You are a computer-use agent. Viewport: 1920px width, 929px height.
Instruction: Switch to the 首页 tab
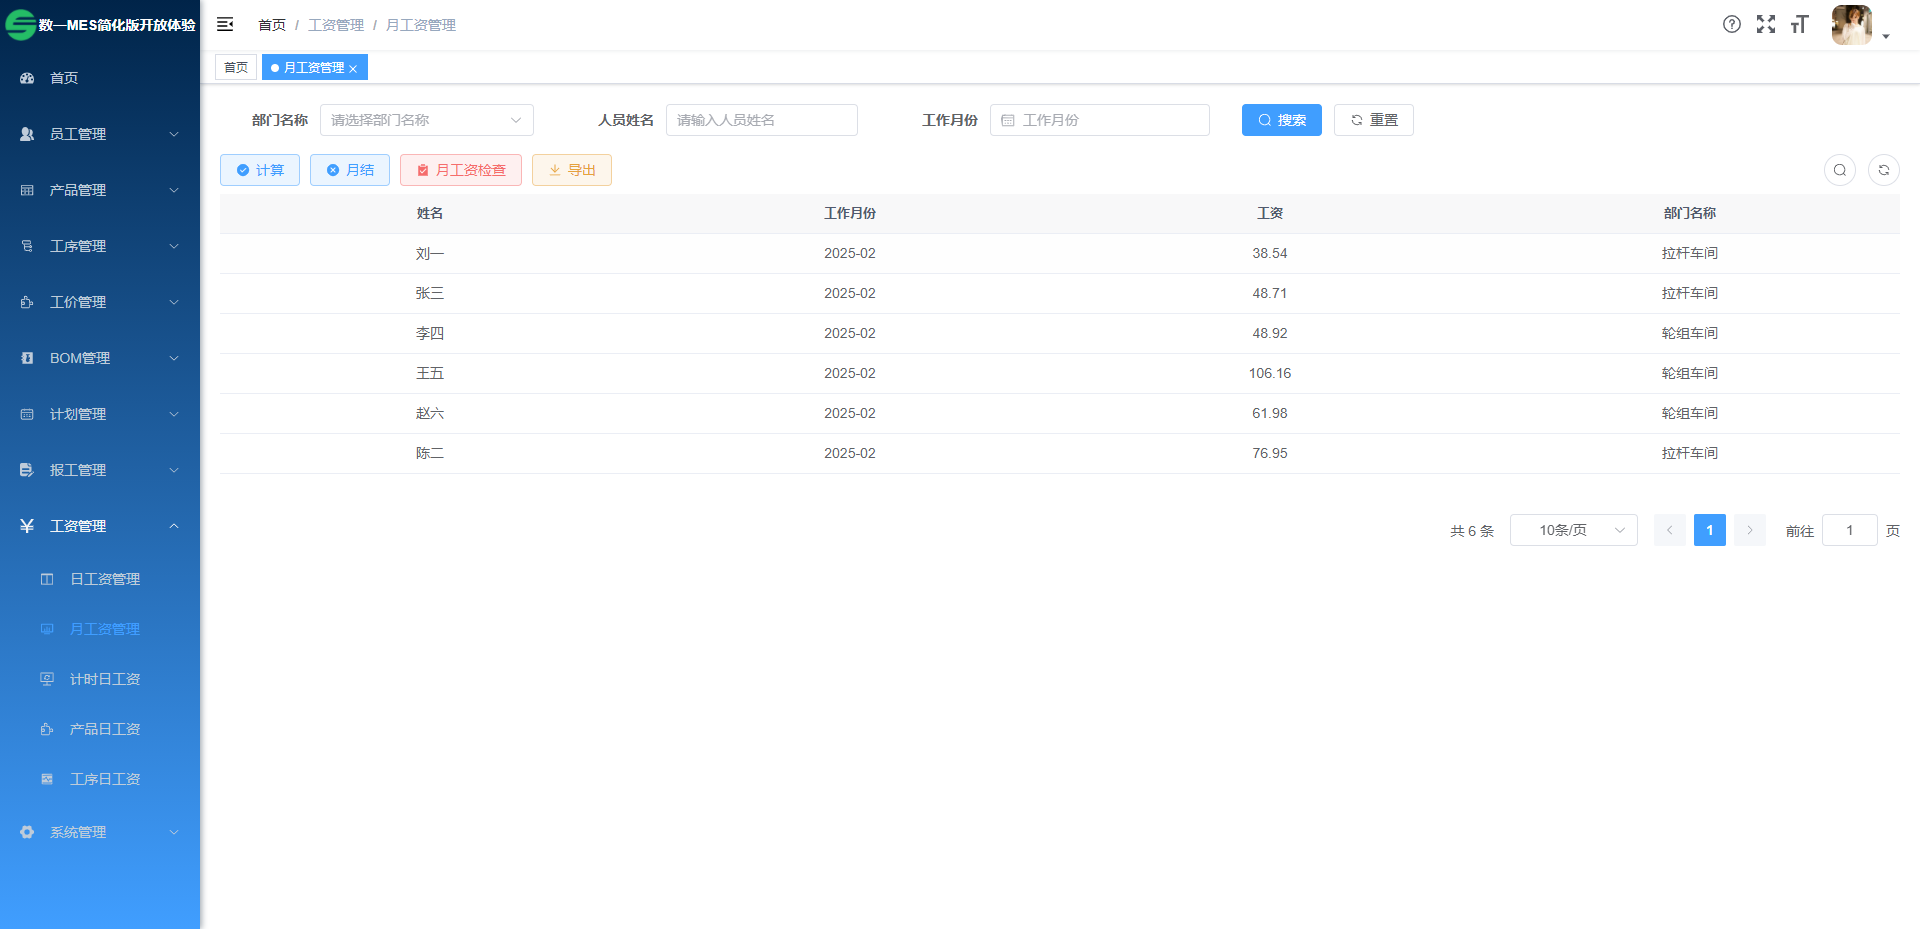236,67
